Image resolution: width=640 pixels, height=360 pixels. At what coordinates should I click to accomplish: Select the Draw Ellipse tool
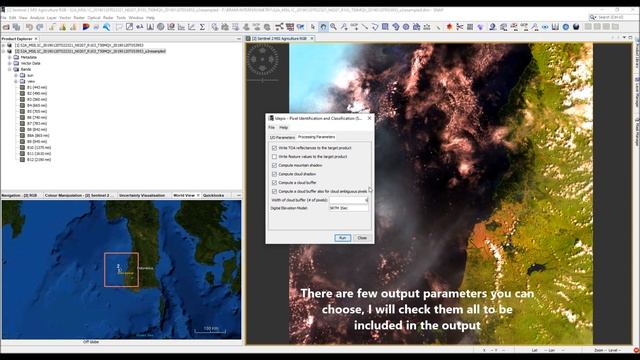point(406,27)
